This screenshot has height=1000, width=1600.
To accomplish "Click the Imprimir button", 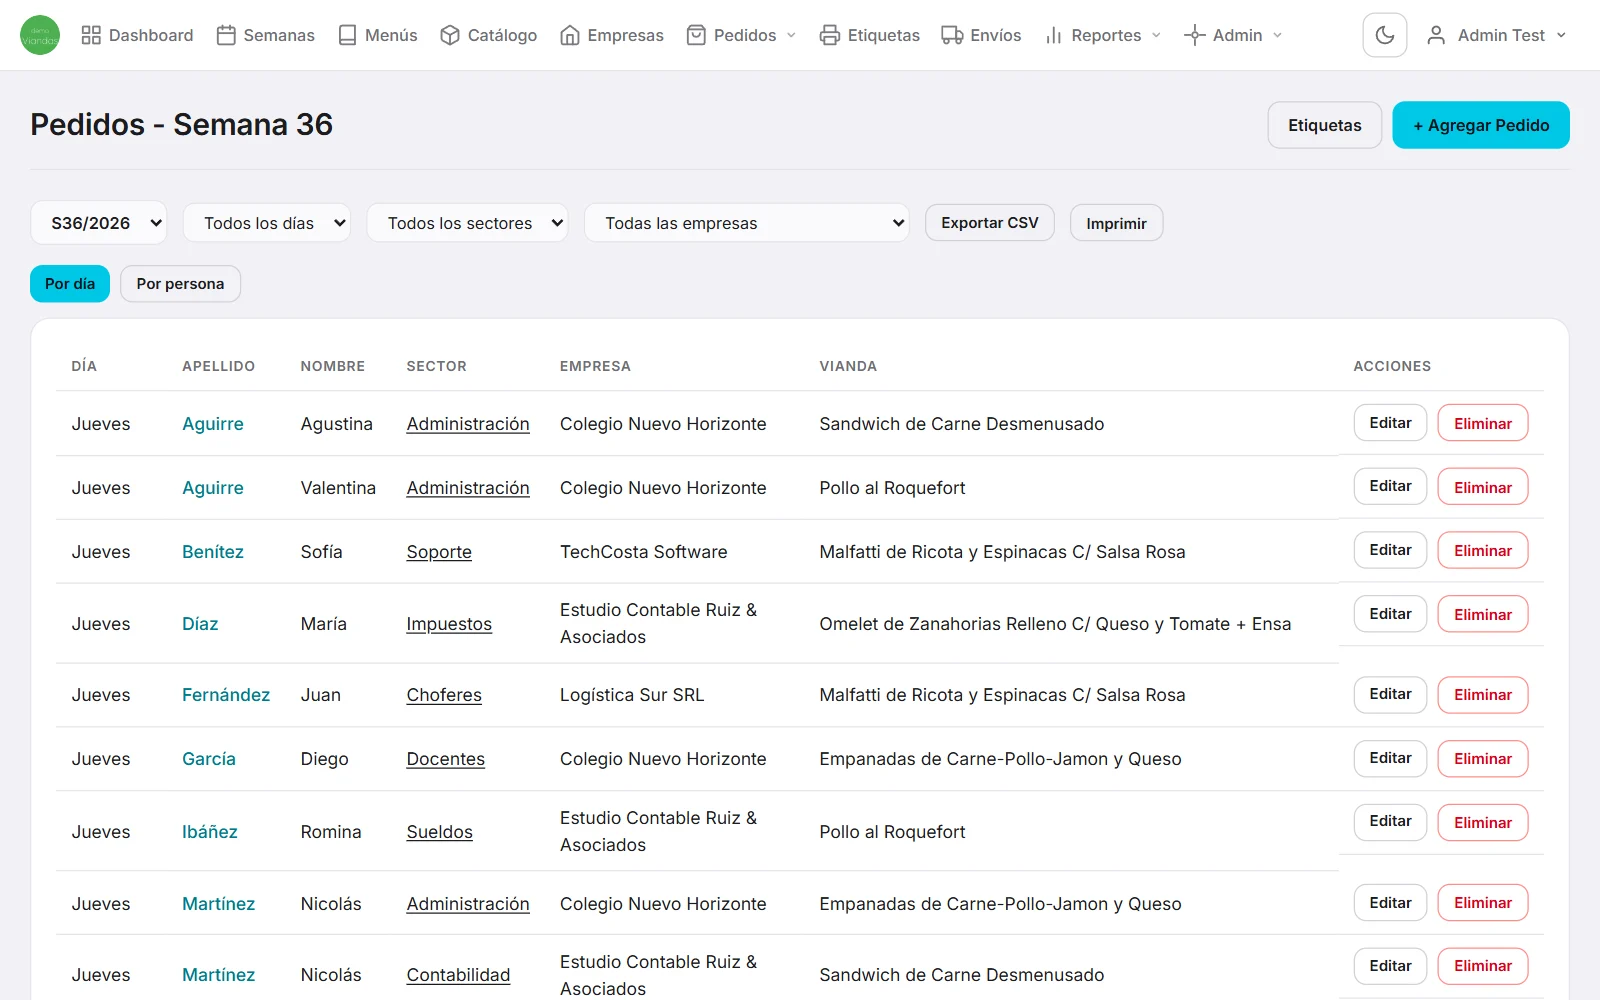I will pyautogui.click(x=1117, y=223).
